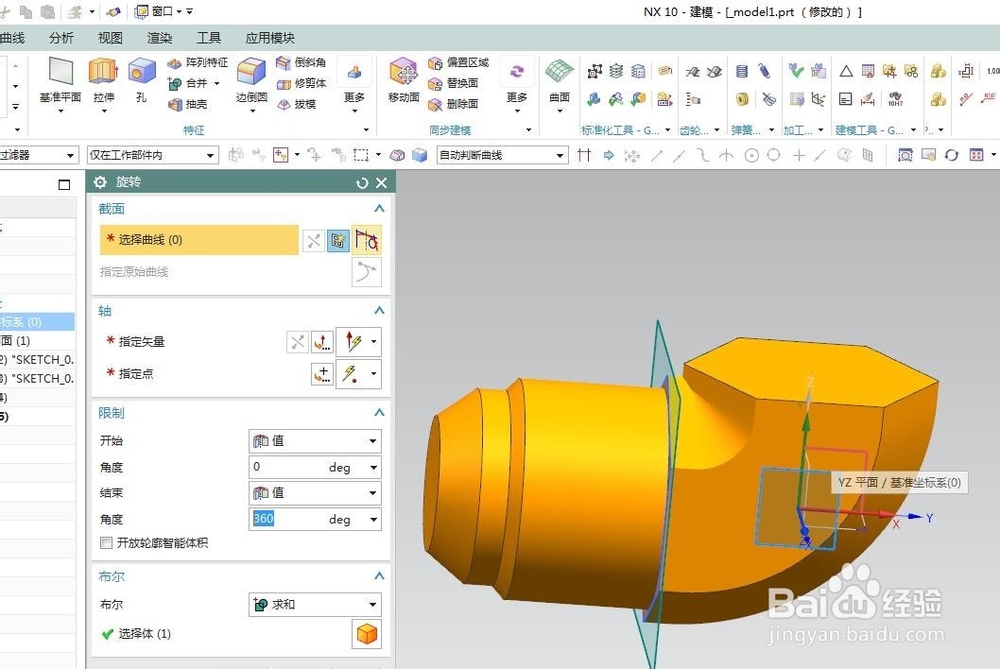Collapse the 限制 section
This screenshot has width=1000, height=669.
click(x=379, y=413)
